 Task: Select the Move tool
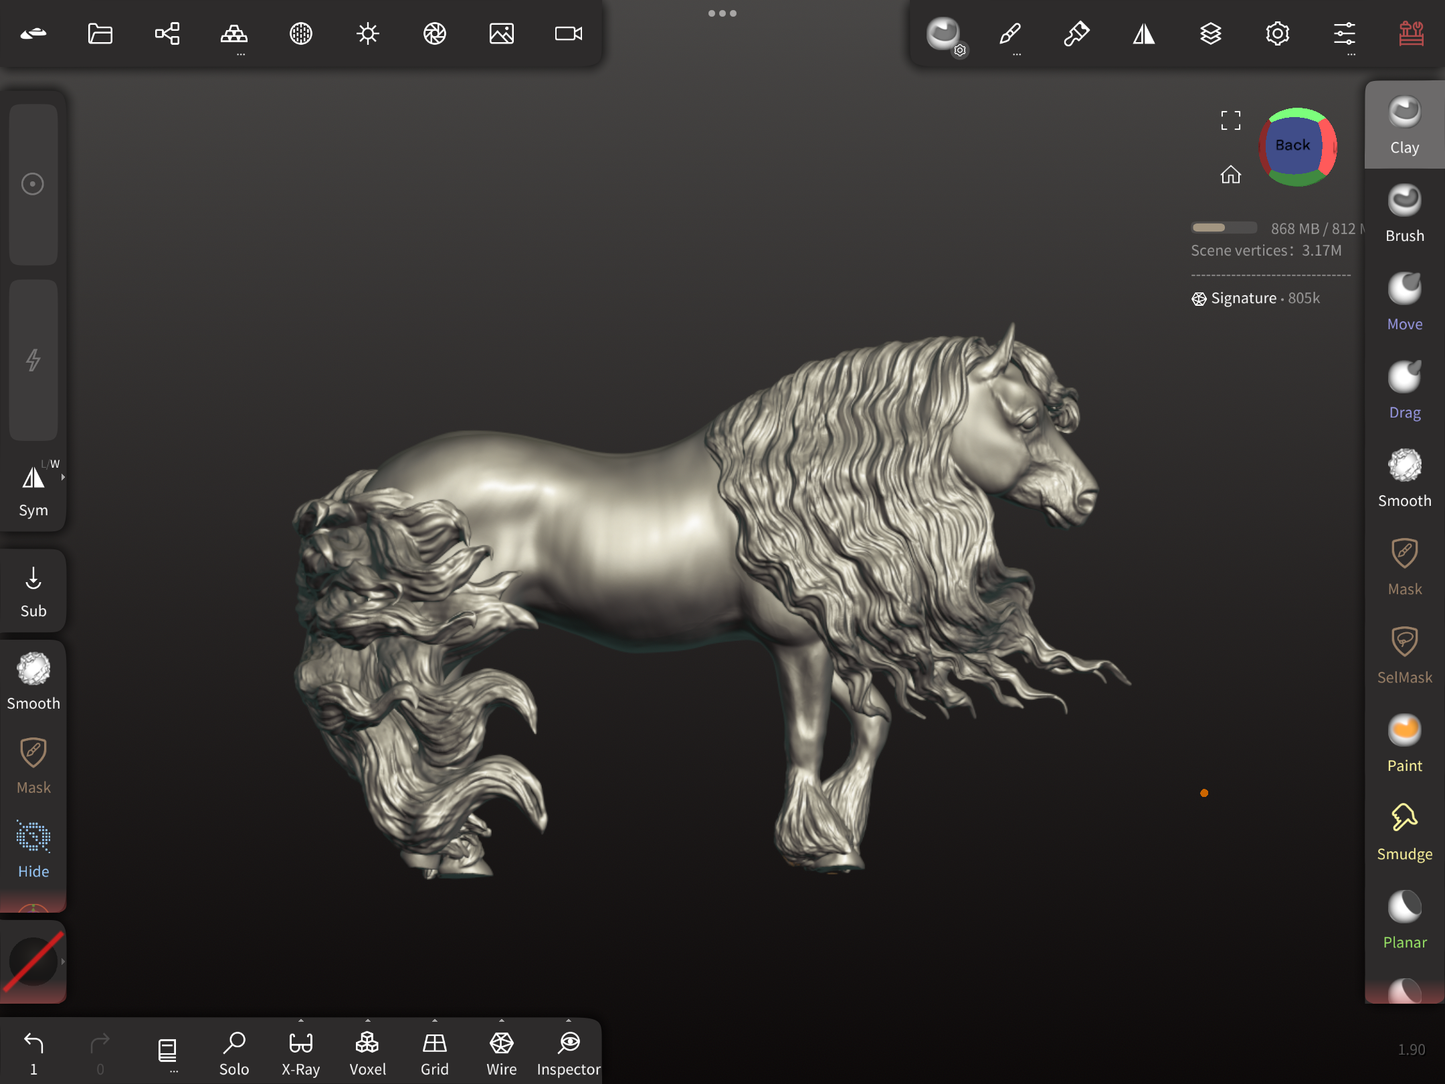(x=1404, y=302)
